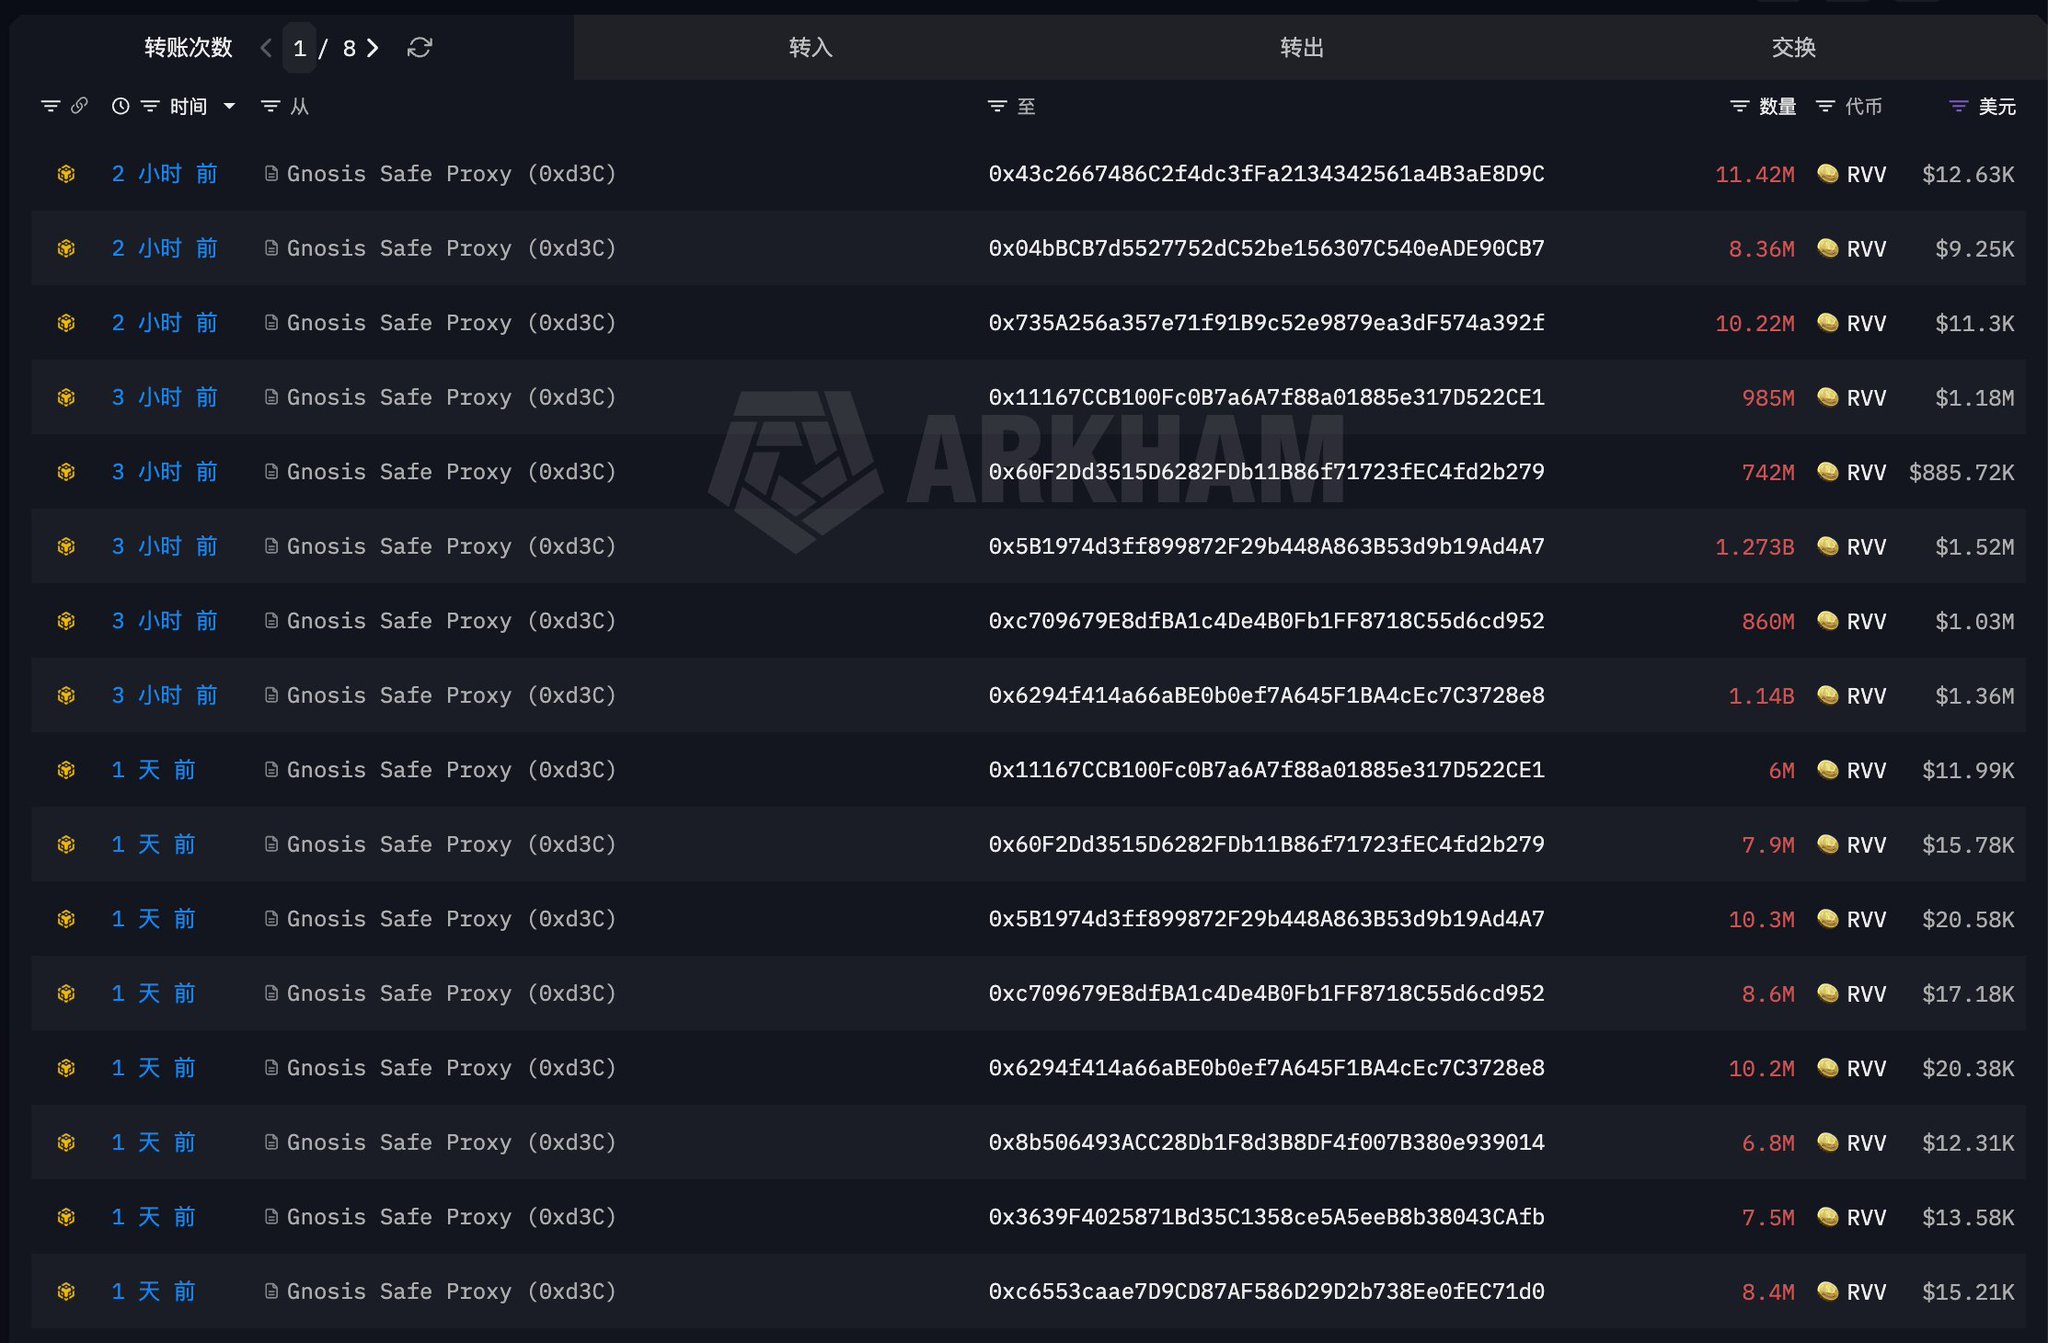Click the refresh transfers icon
This screenshot has height=1343, width=2048.
[419, 48]
